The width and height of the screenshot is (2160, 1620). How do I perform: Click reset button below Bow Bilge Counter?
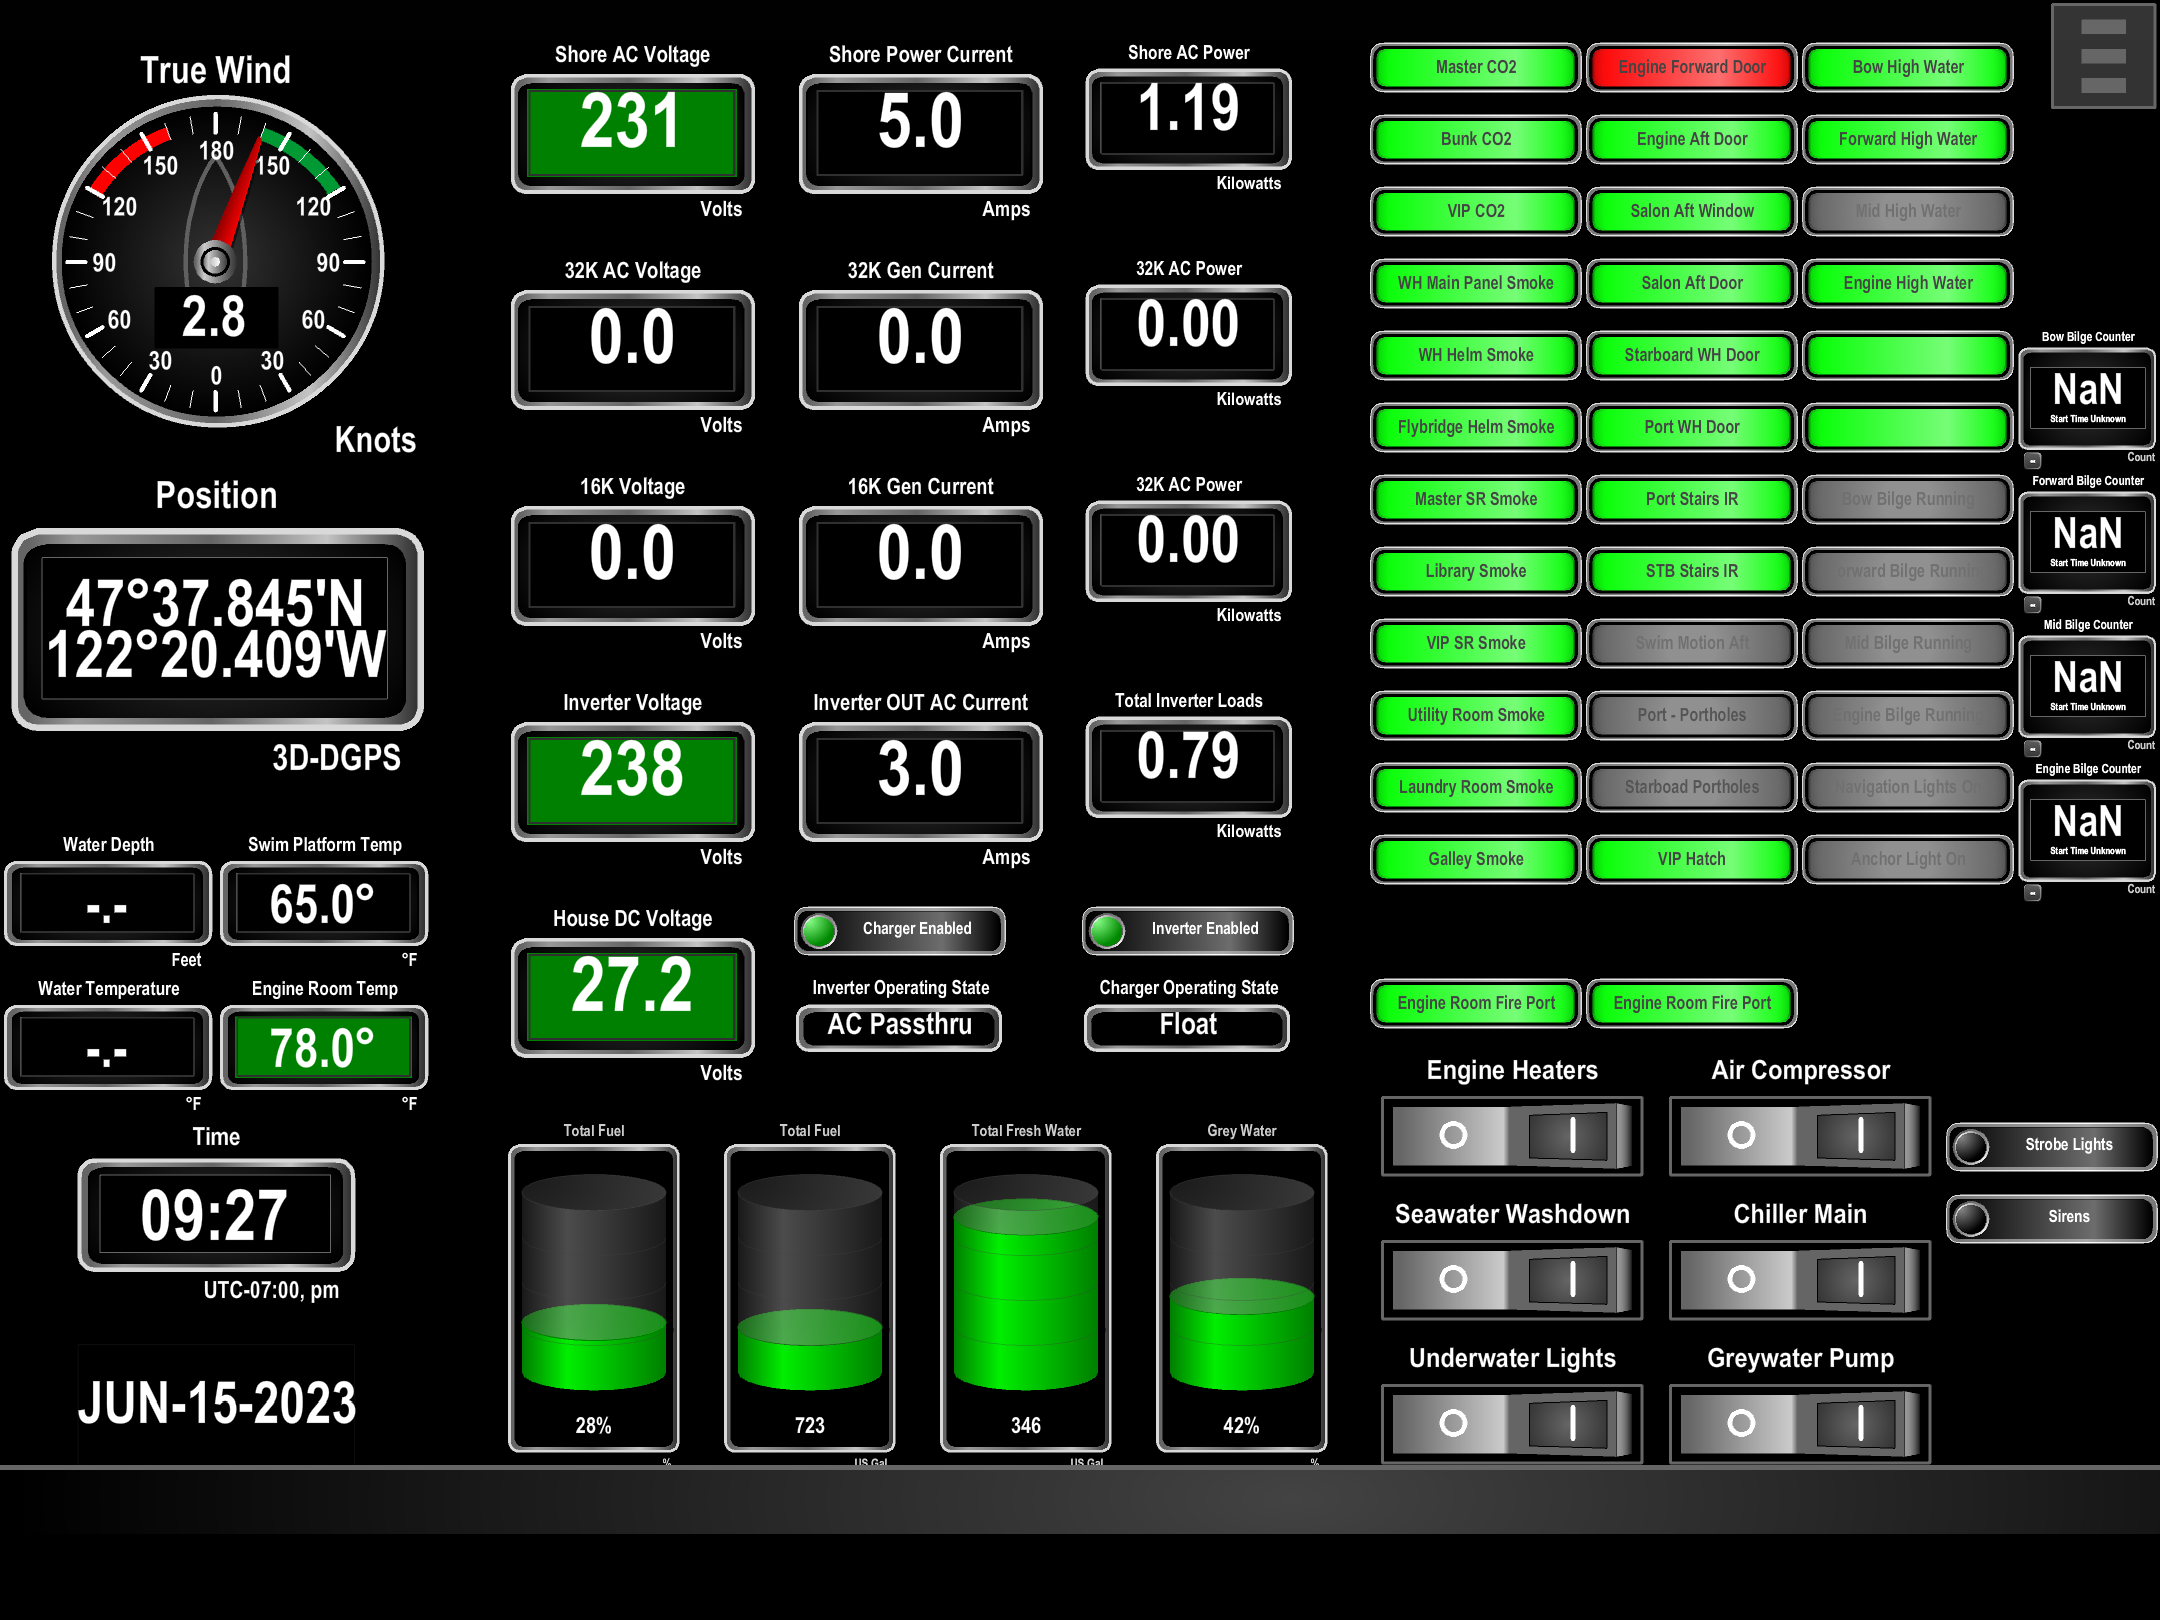[x=2033, y=461]
